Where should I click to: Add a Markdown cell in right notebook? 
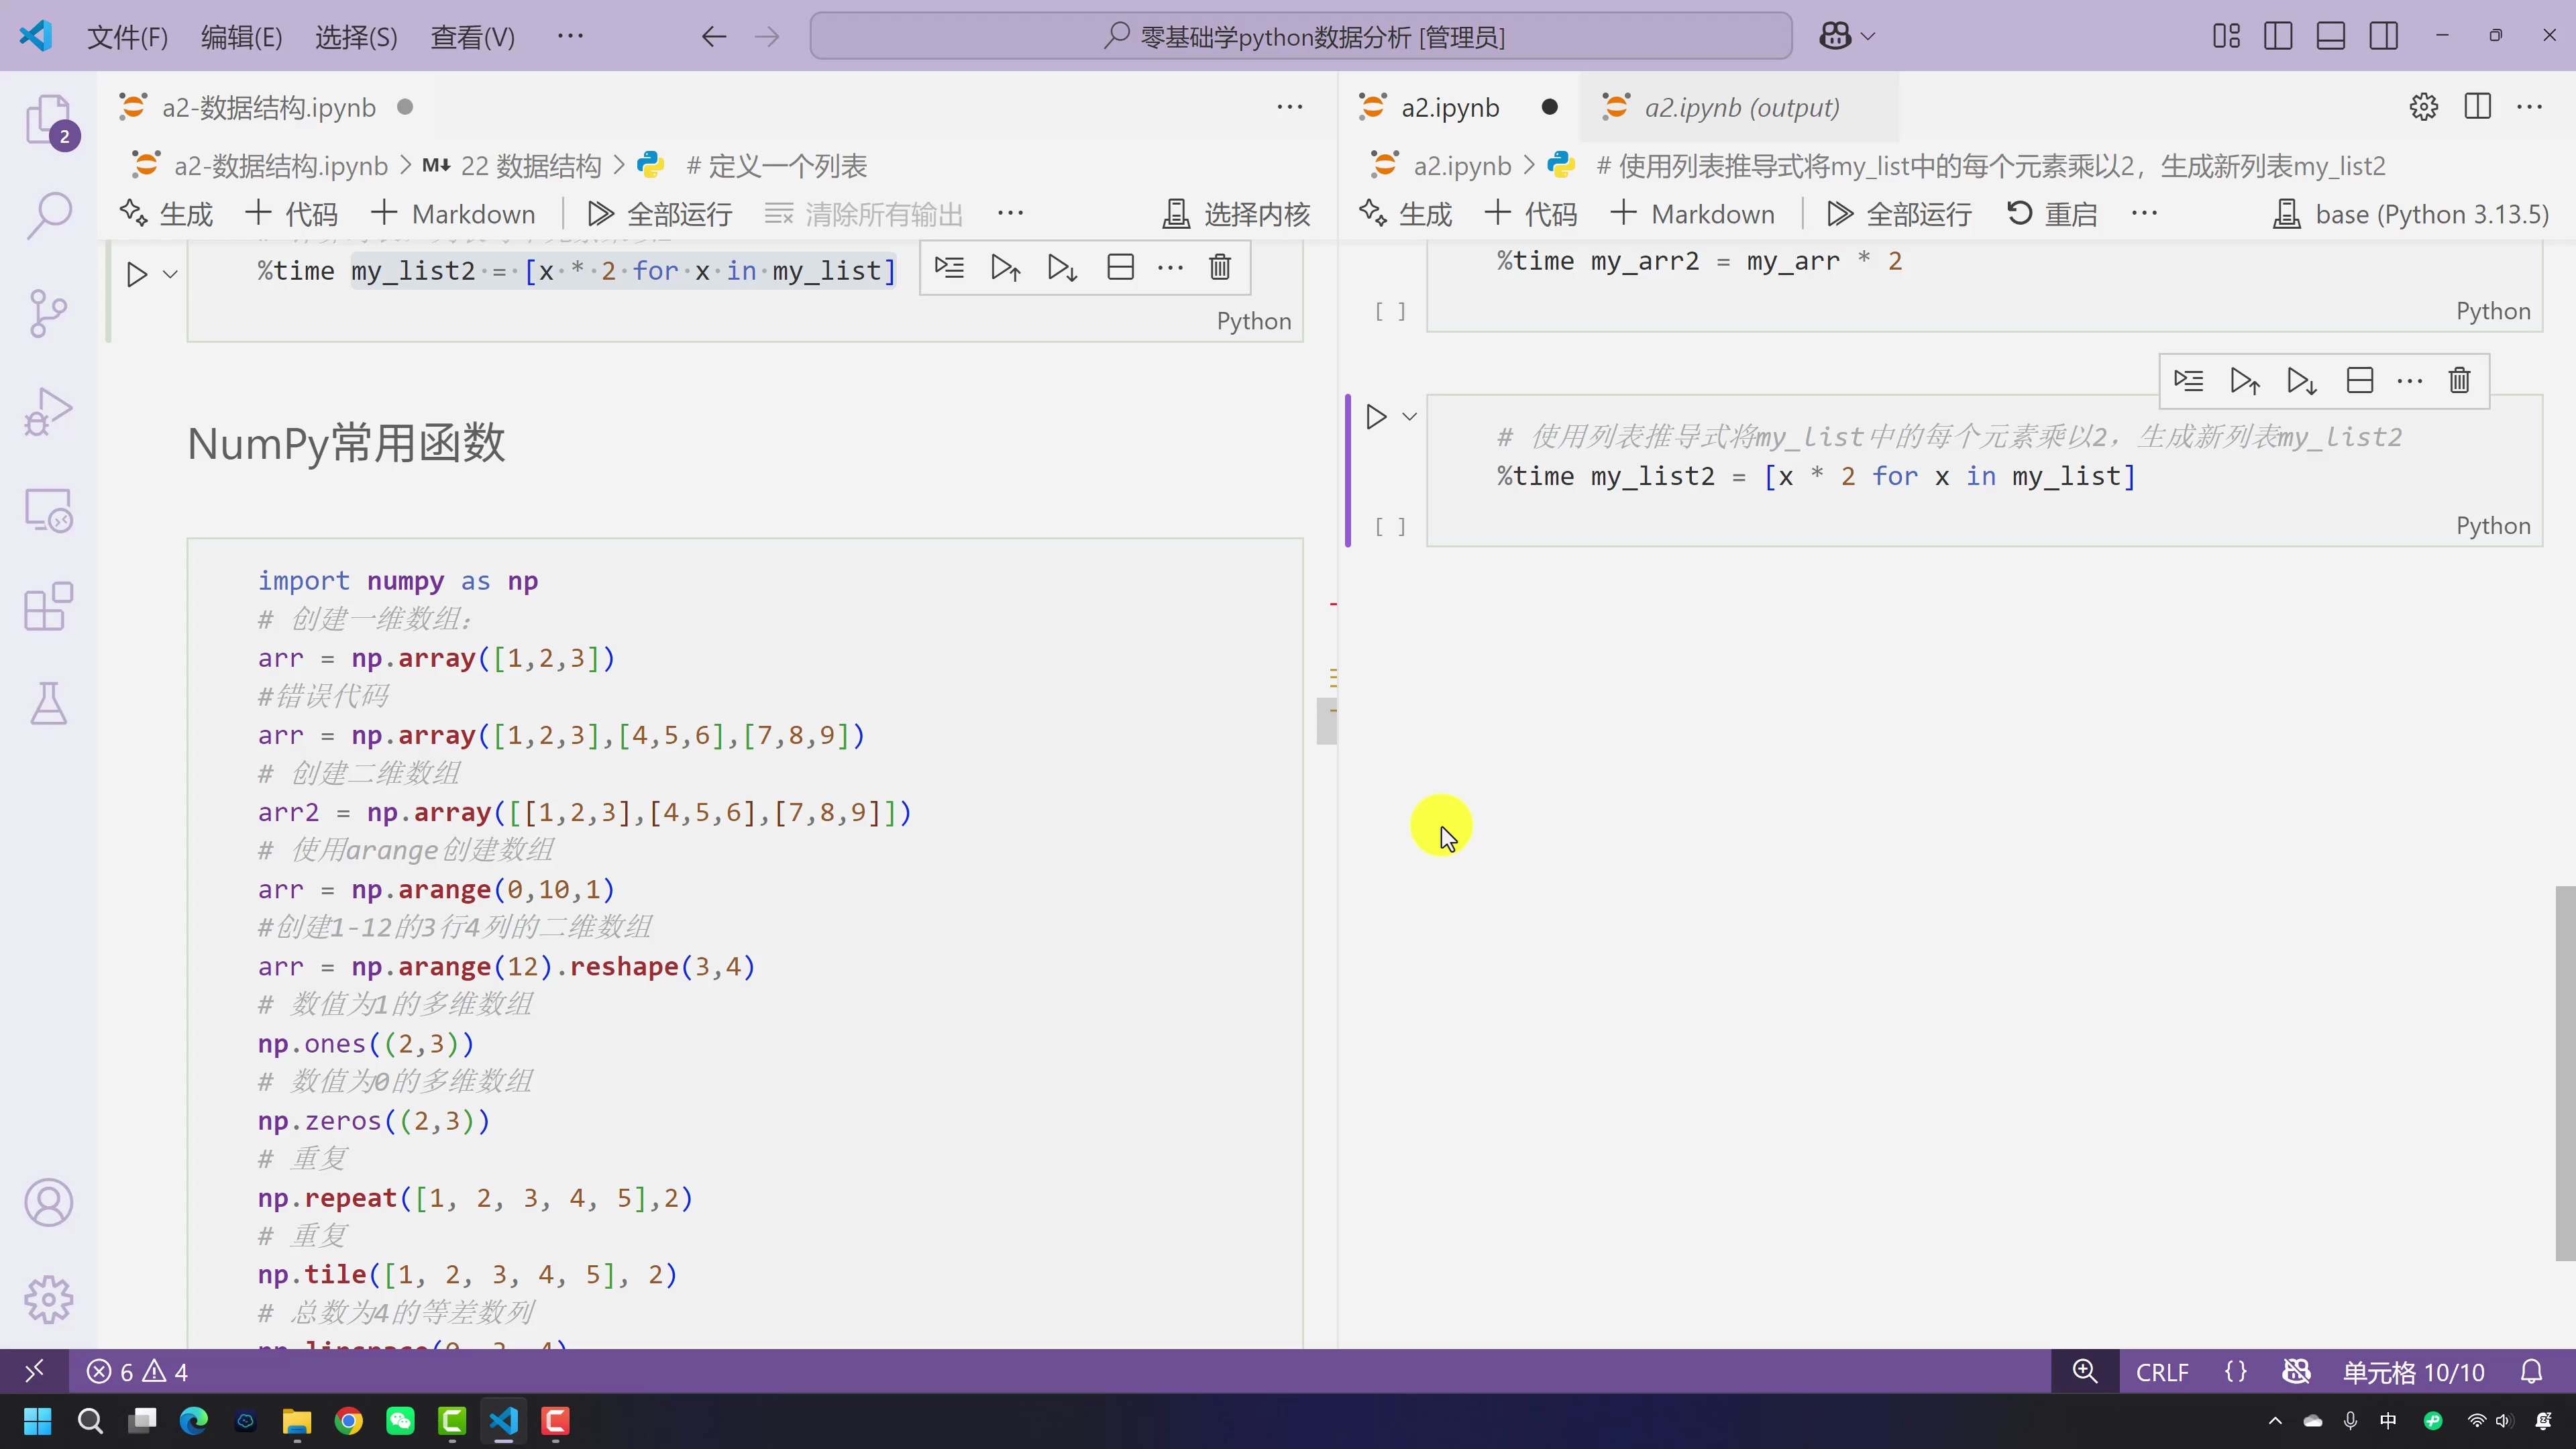coord(1692,214)
